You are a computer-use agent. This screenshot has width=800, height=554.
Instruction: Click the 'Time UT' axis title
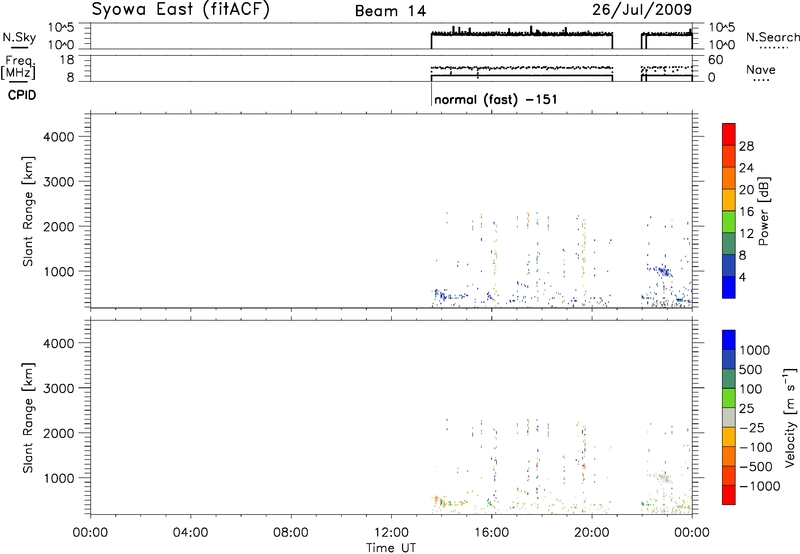(x=391, y=547)
